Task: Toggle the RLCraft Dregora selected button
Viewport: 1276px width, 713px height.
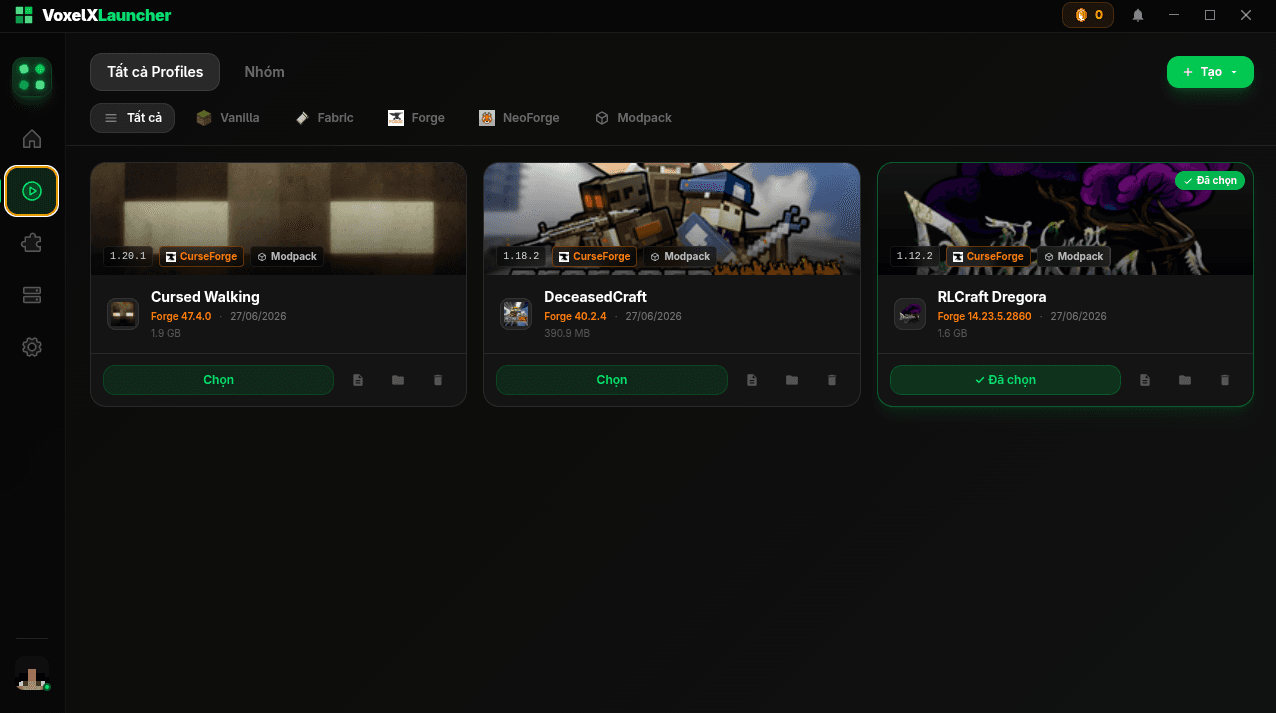Action: point(1005,380)
